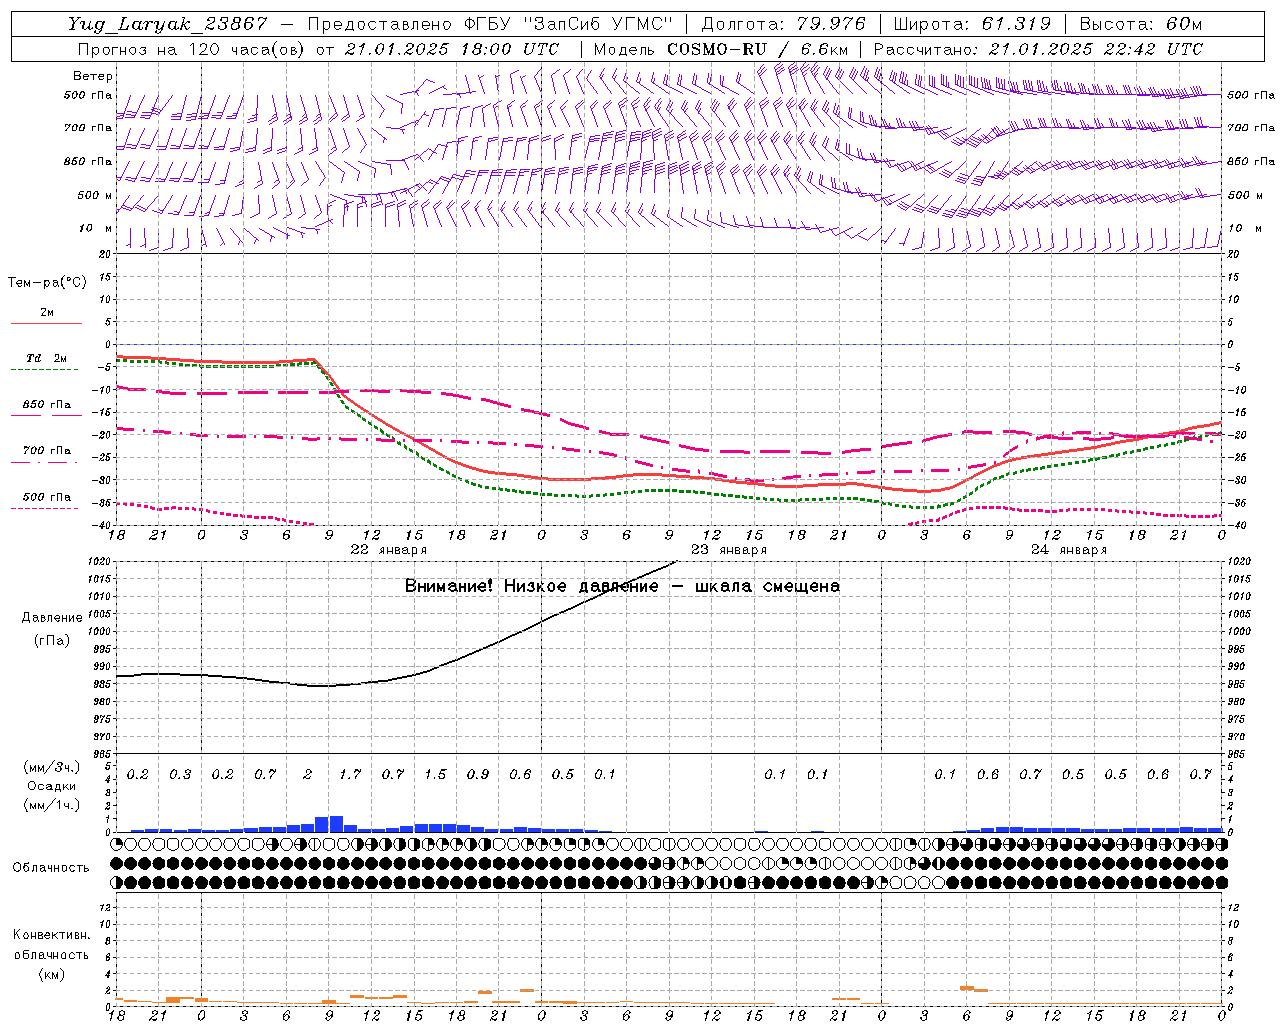Click right-side wind label 500 гПа

pyautogui.click(x=1251, y=95)
